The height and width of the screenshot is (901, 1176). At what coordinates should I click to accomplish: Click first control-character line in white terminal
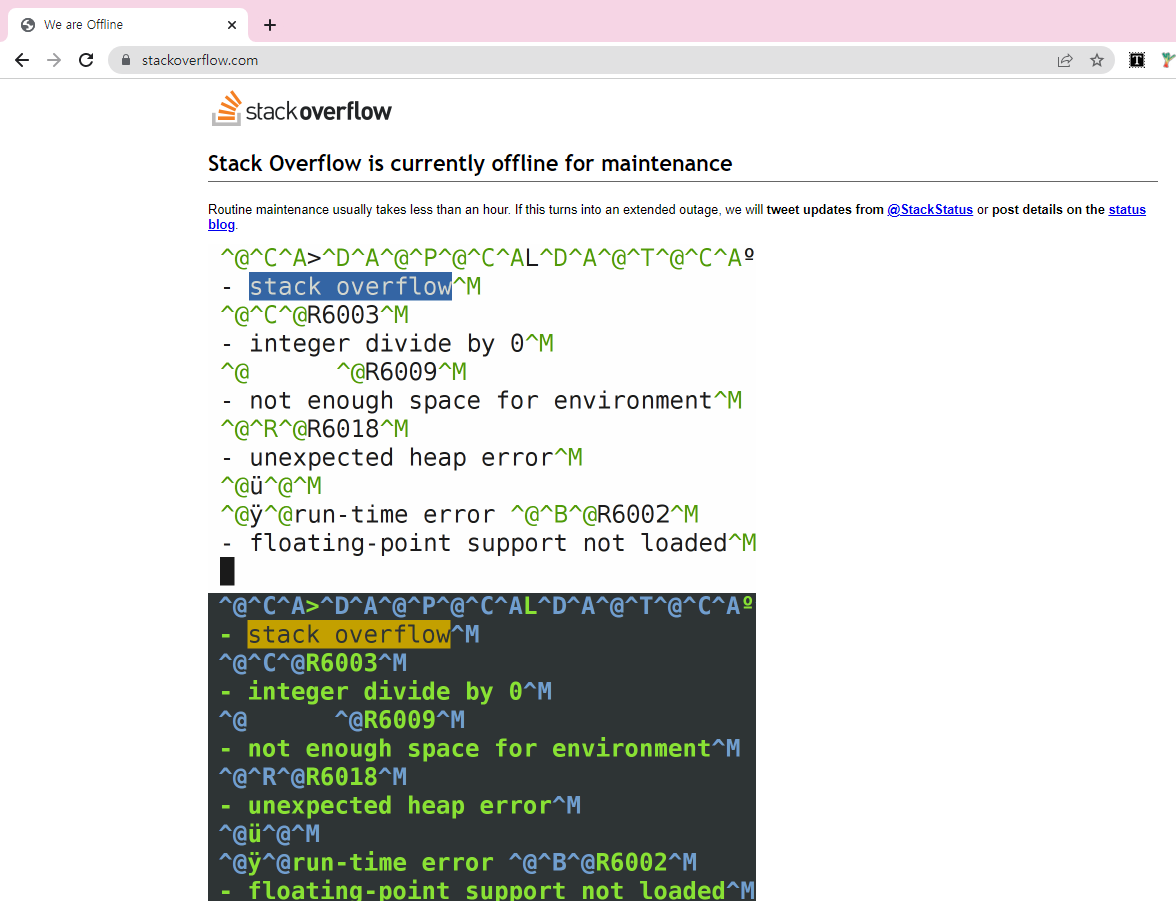tap(488, 258)
